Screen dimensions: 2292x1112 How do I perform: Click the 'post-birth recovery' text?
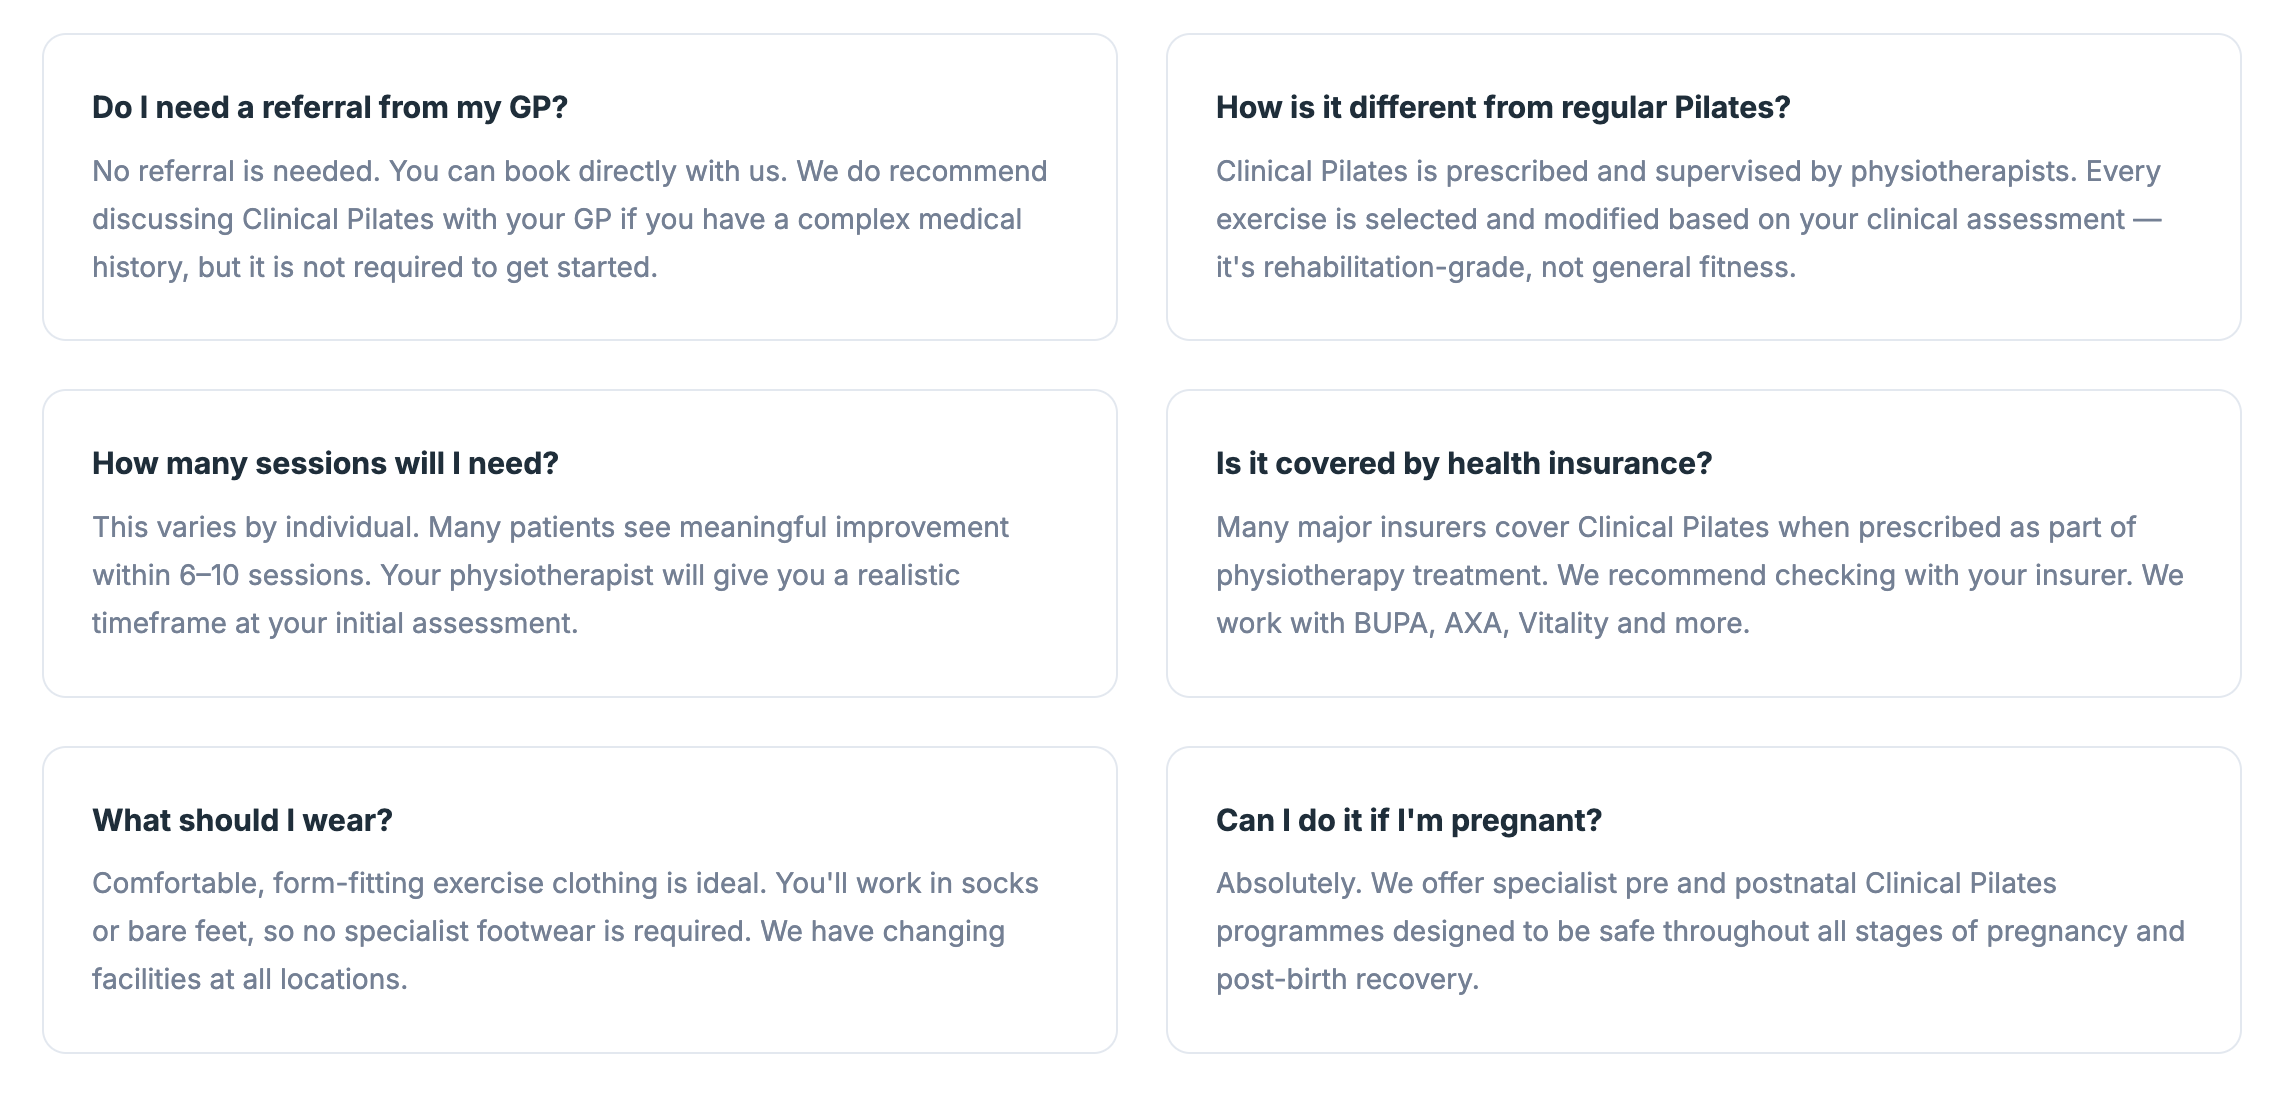1345,979
